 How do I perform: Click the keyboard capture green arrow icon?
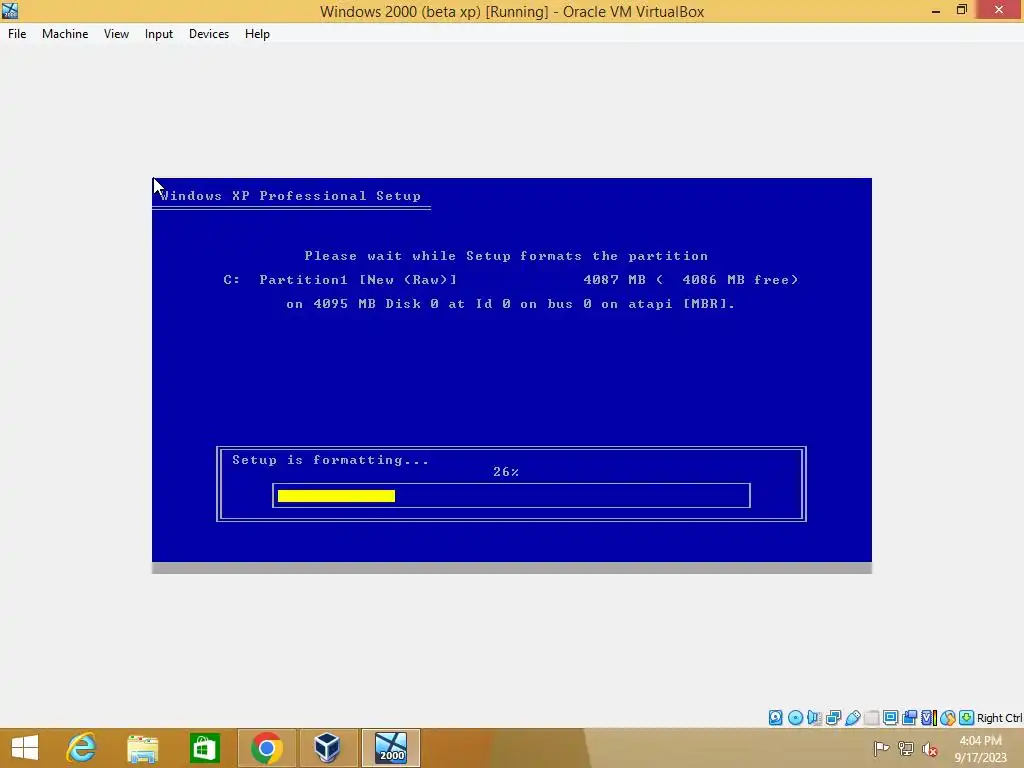tap(967, 718)
